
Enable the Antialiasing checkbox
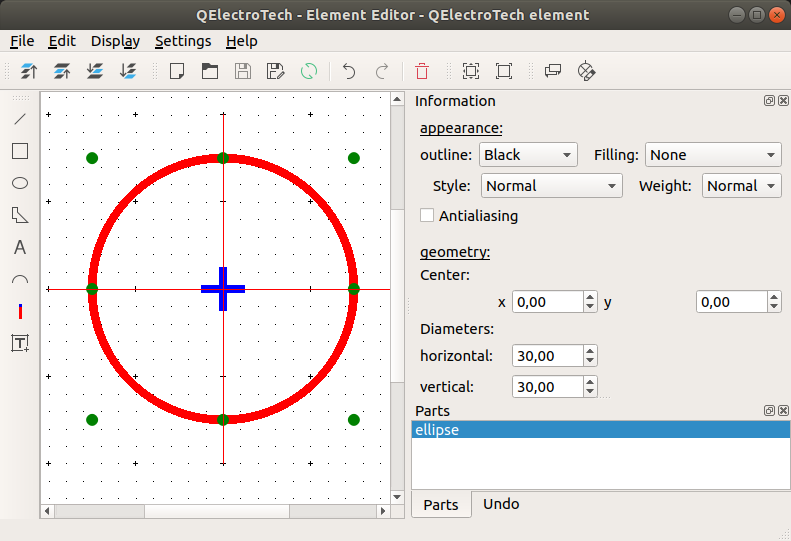(427, 215)
